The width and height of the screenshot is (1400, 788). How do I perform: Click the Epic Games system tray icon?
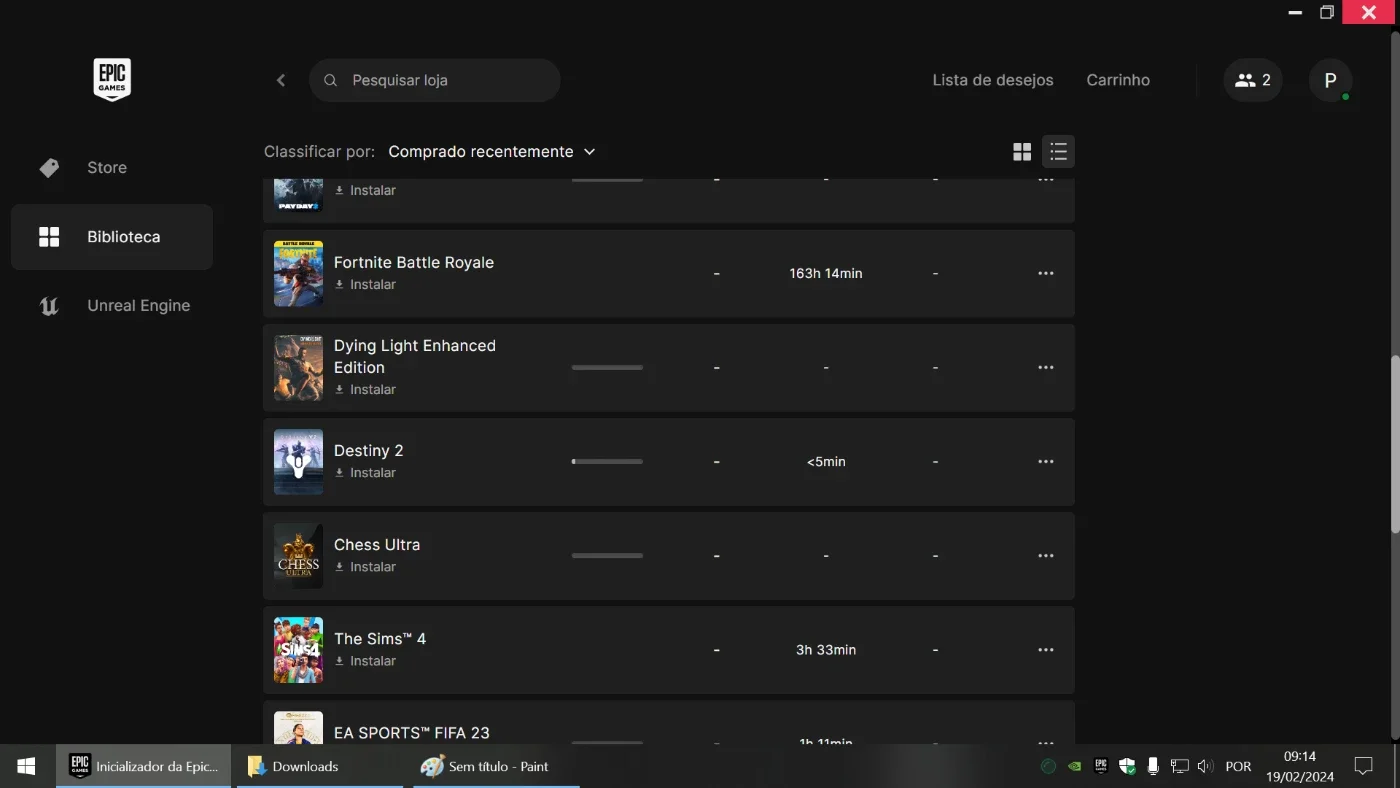(x=1101, y=767)
